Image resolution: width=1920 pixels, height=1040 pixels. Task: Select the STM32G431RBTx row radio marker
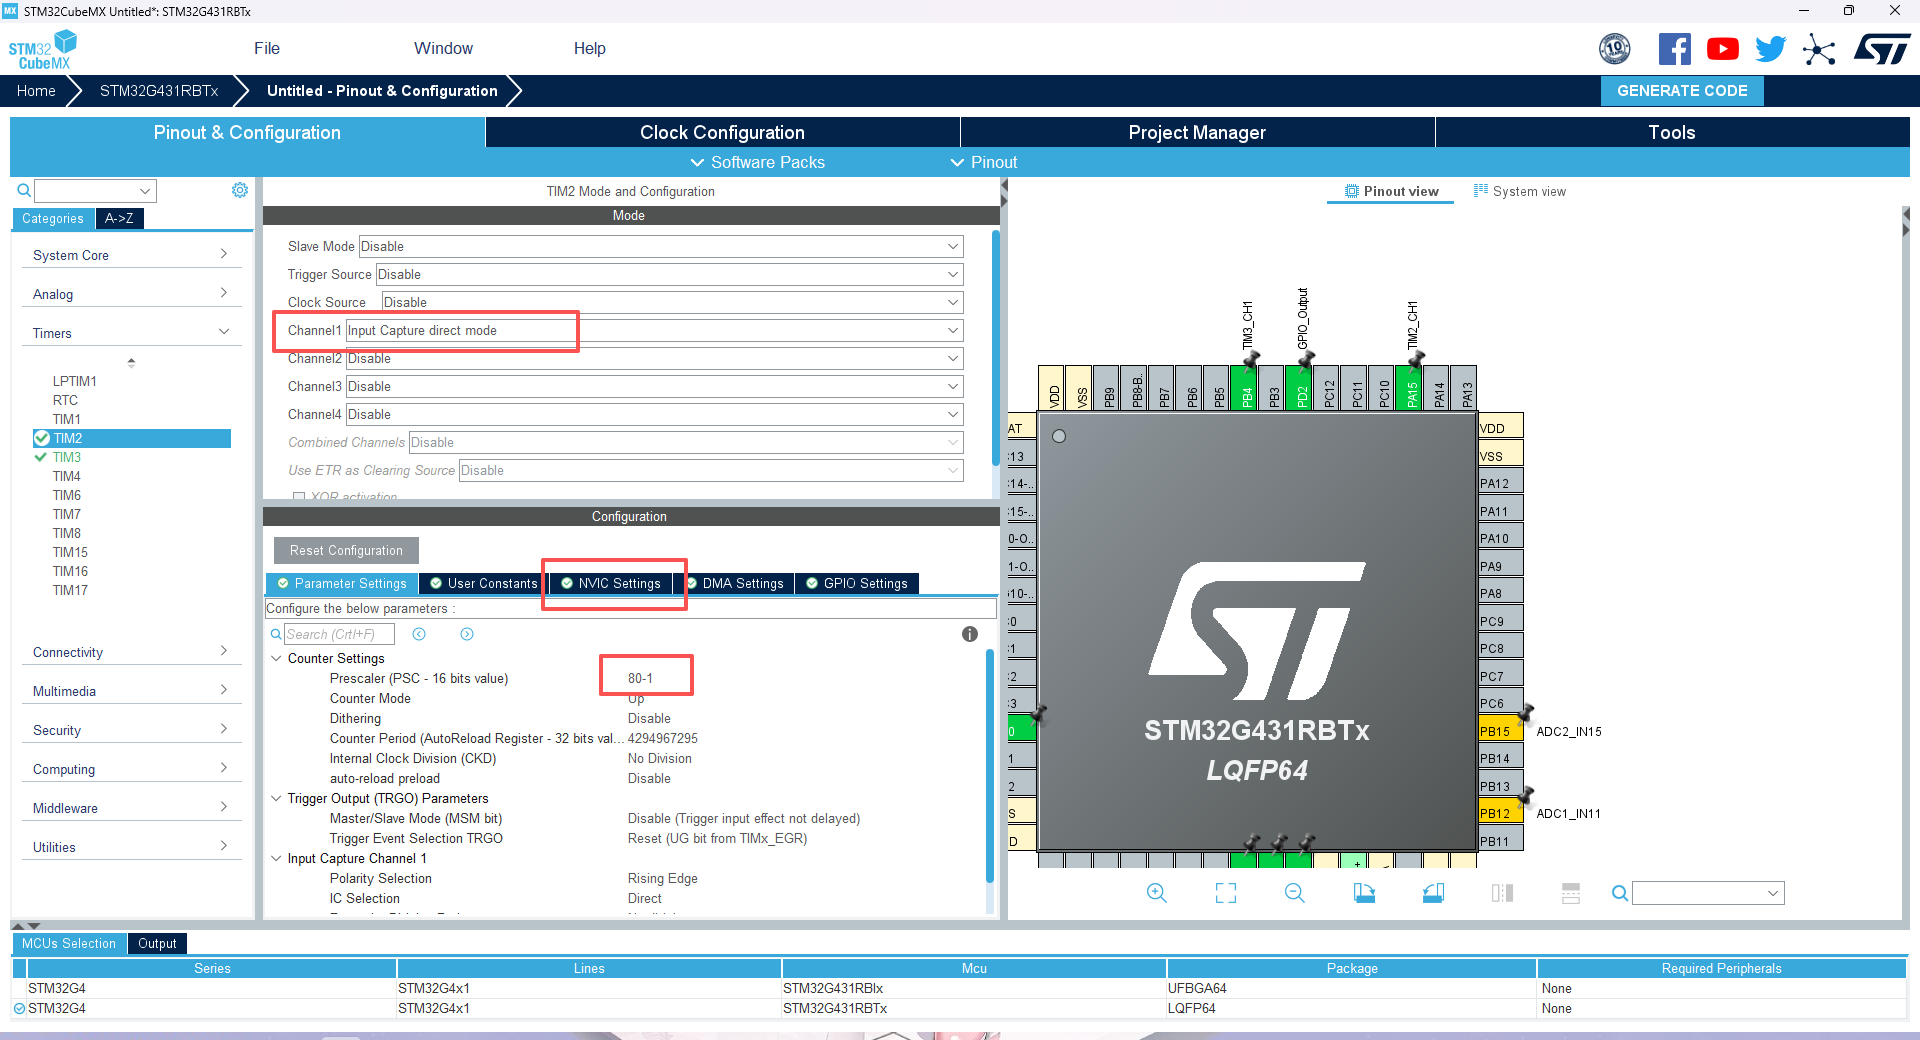click(x=19, y=1008)
